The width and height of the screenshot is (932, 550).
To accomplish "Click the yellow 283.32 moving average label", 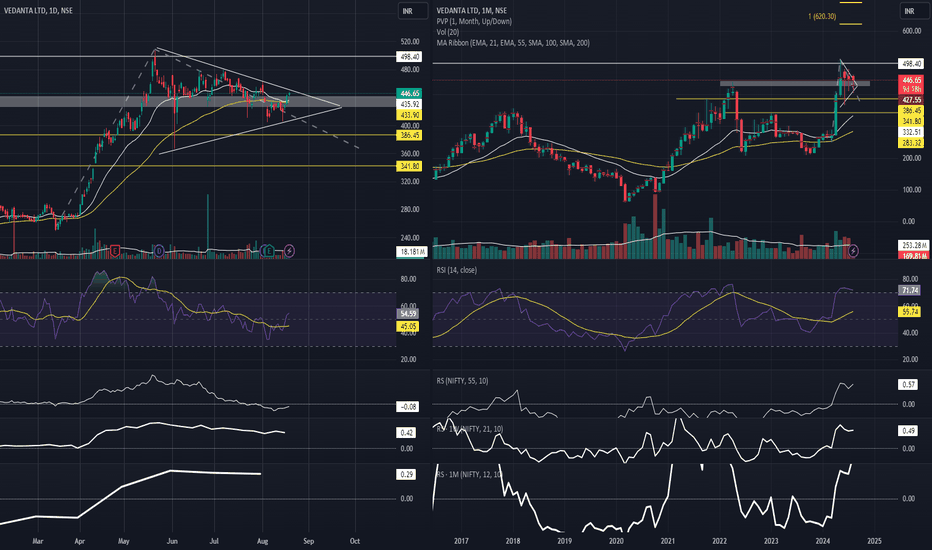I will point(912,143).
